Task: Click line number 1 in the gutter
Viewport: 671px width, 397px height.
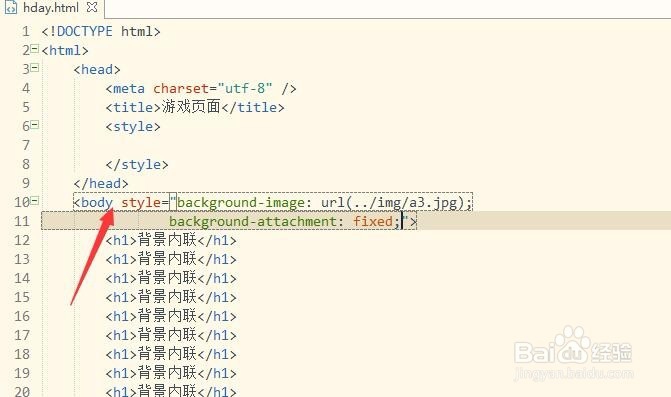Action: pos(26,31)
